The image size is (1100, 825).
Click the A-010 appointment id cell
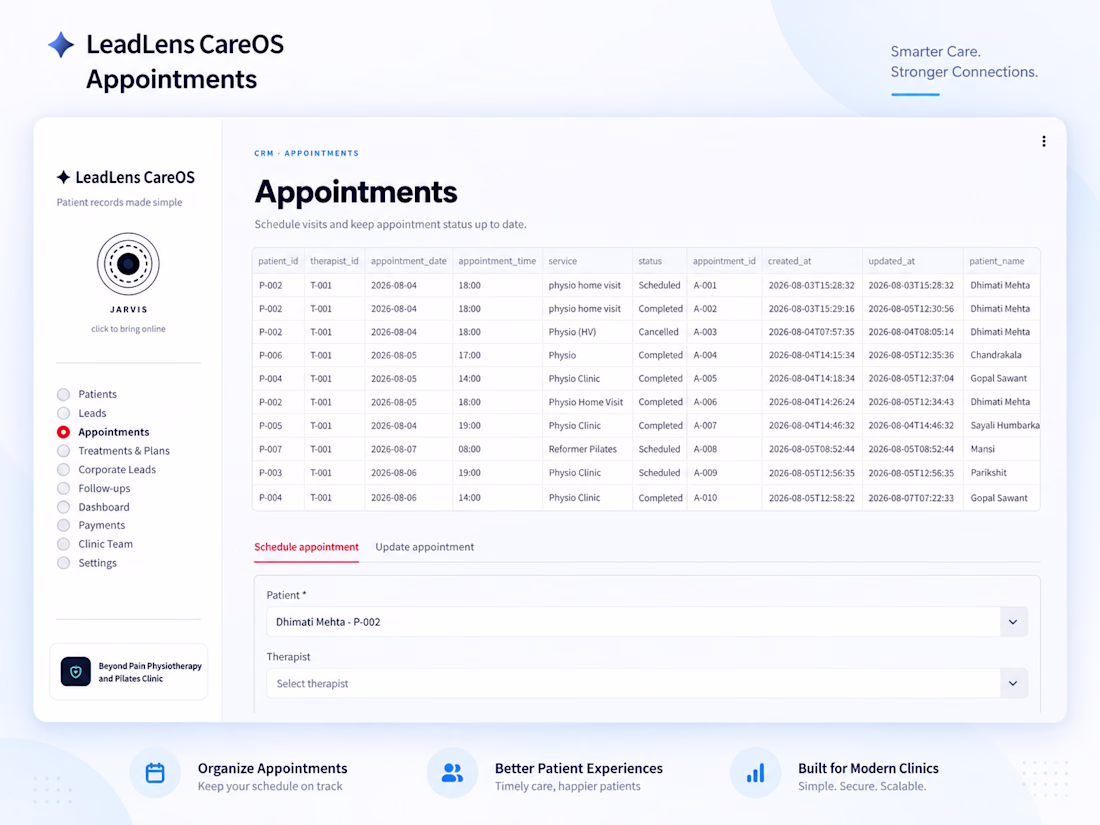click(x=724, y=497)
